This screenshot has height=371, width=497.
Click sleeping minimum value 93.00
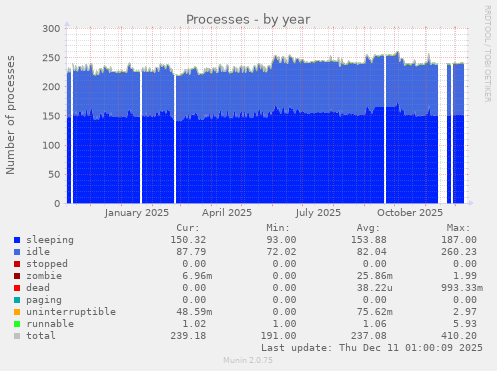point(281,240)
